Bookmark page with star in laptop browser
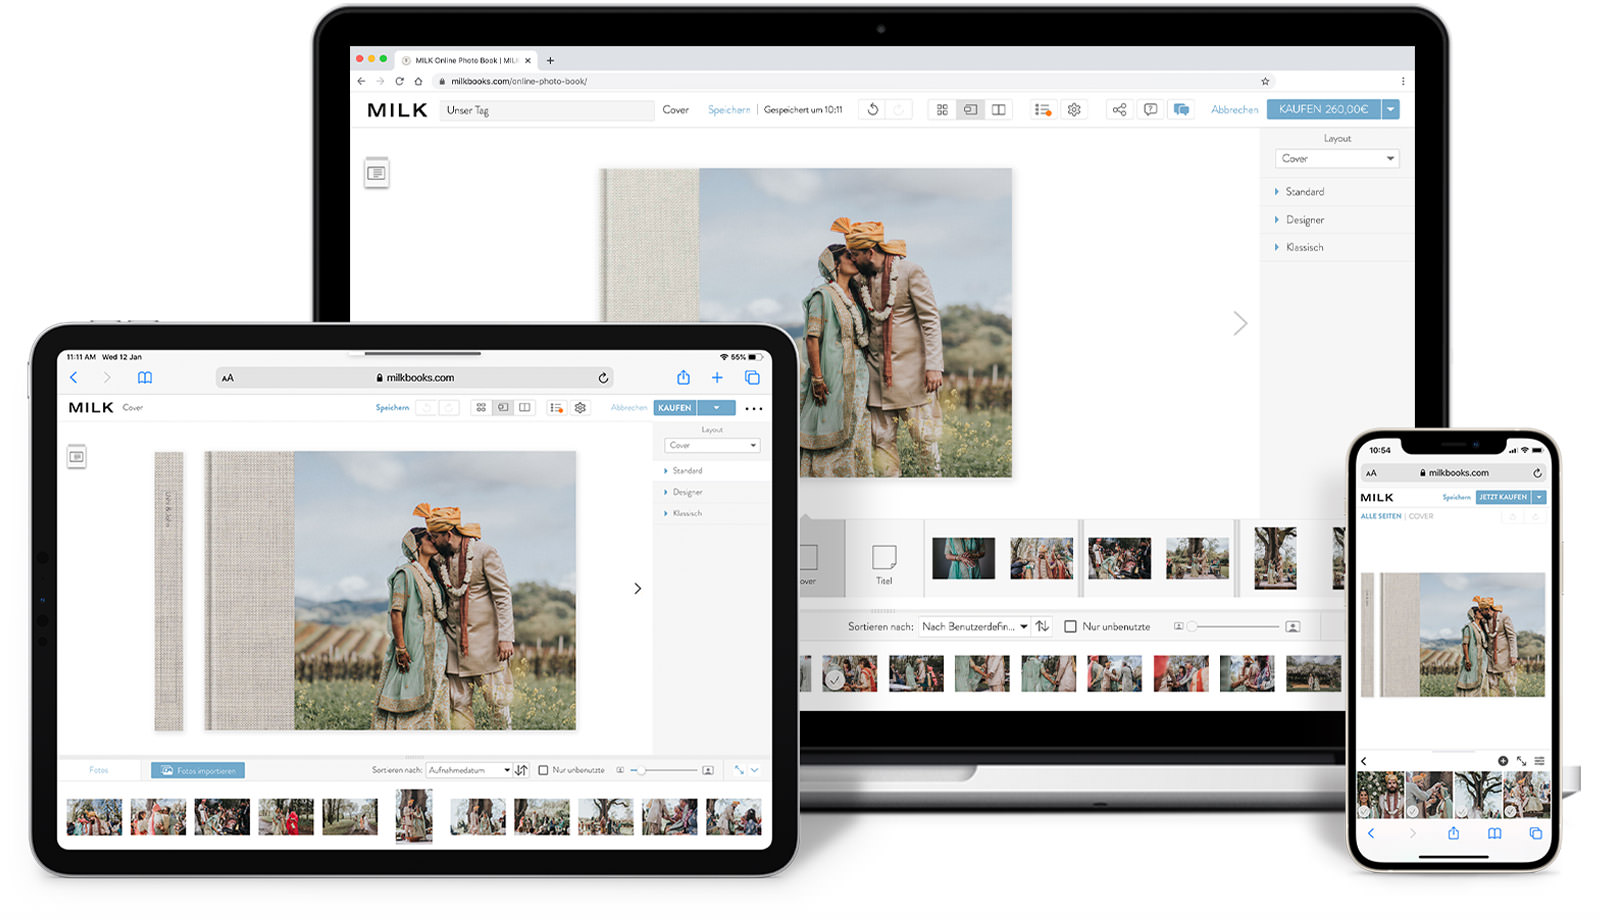This screenshot has width=1600, height=920. pos(1265,81)
